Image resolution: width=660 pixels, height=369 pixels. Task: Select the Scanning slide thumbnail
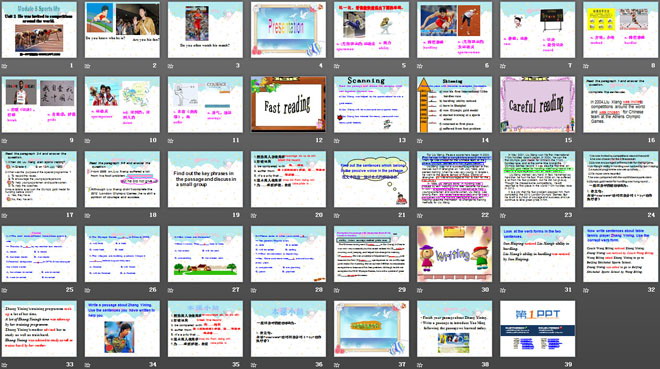(x=371, y=105)
